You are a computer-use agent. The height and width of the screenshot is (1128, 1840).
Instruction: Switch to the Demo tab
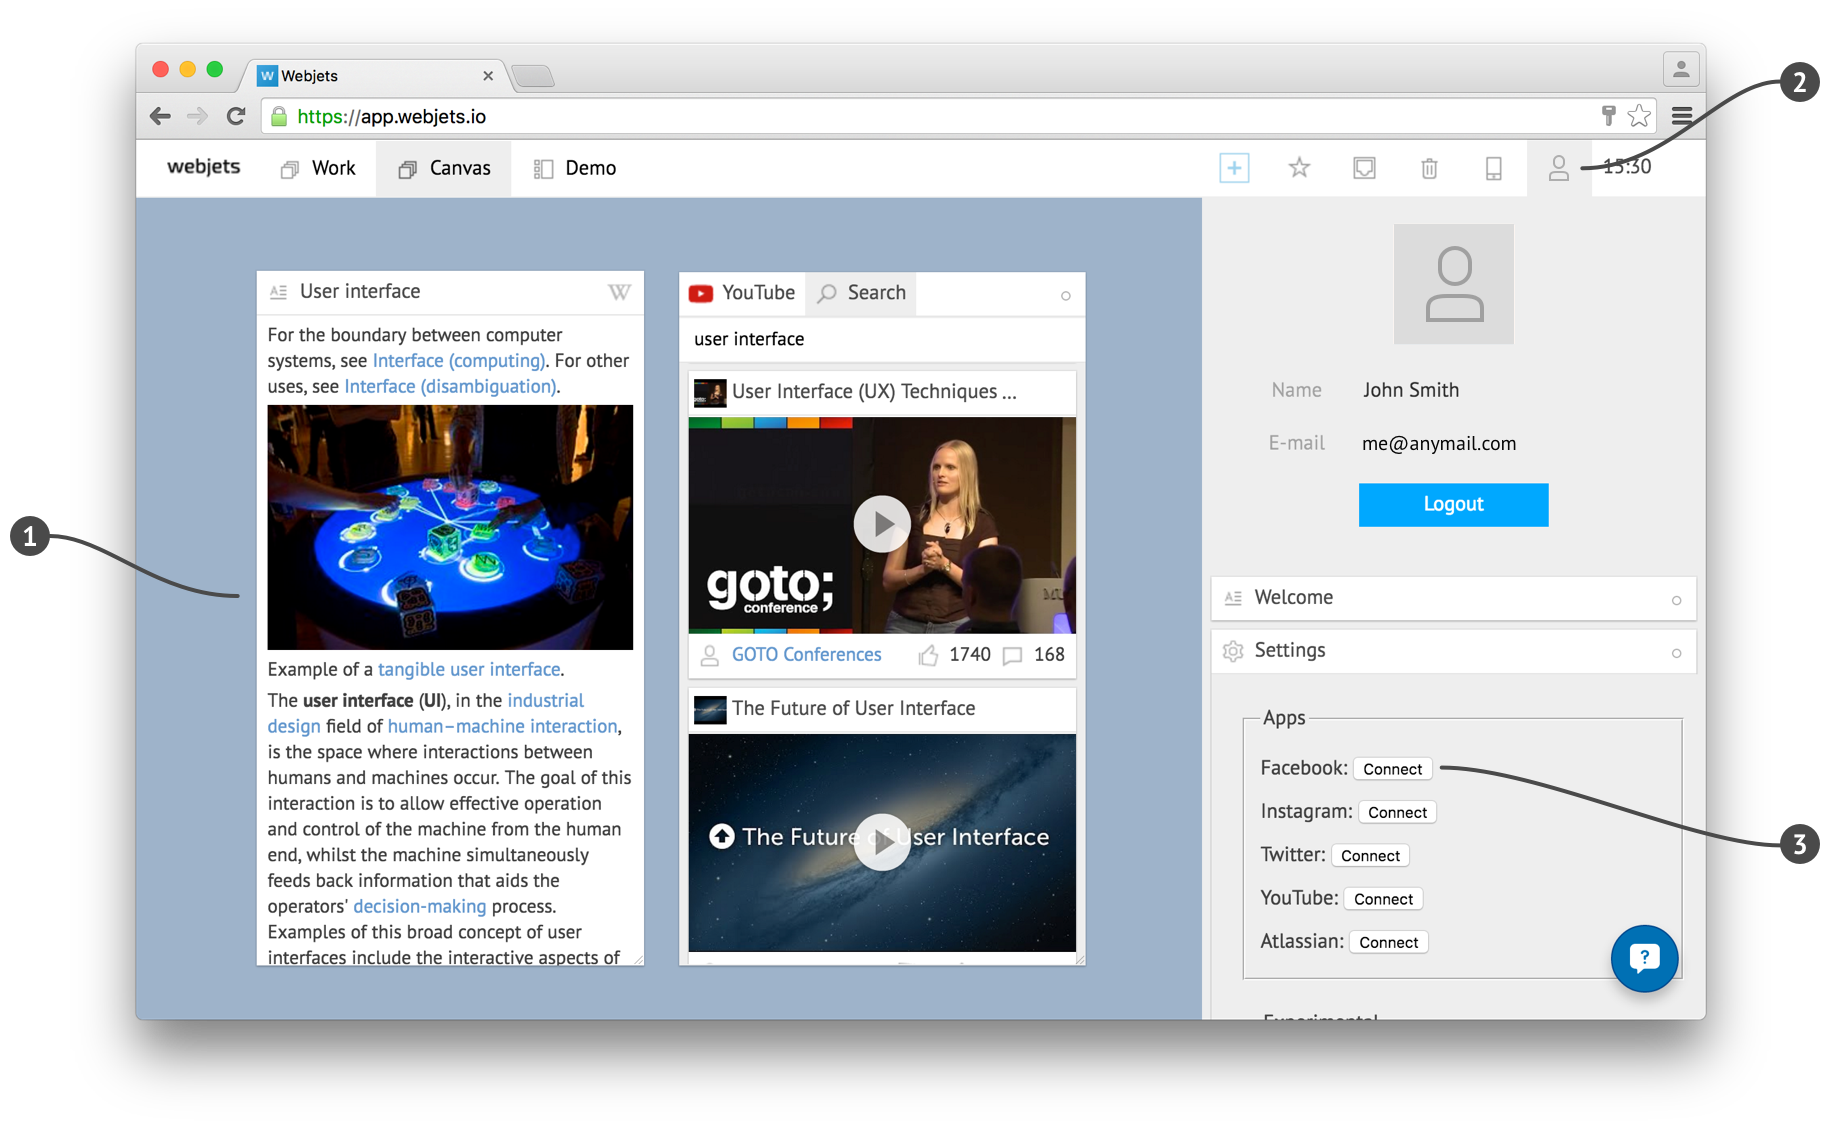pyautogui.click(x=574, y=168)
